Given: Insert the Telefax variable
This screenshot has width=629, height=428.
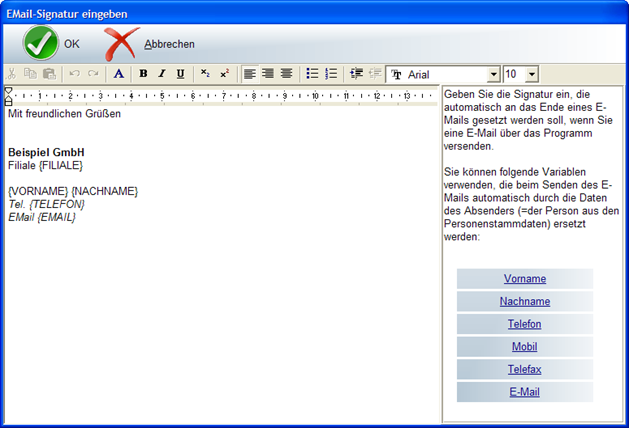Looking at the screenshot, I should [525, 369].
